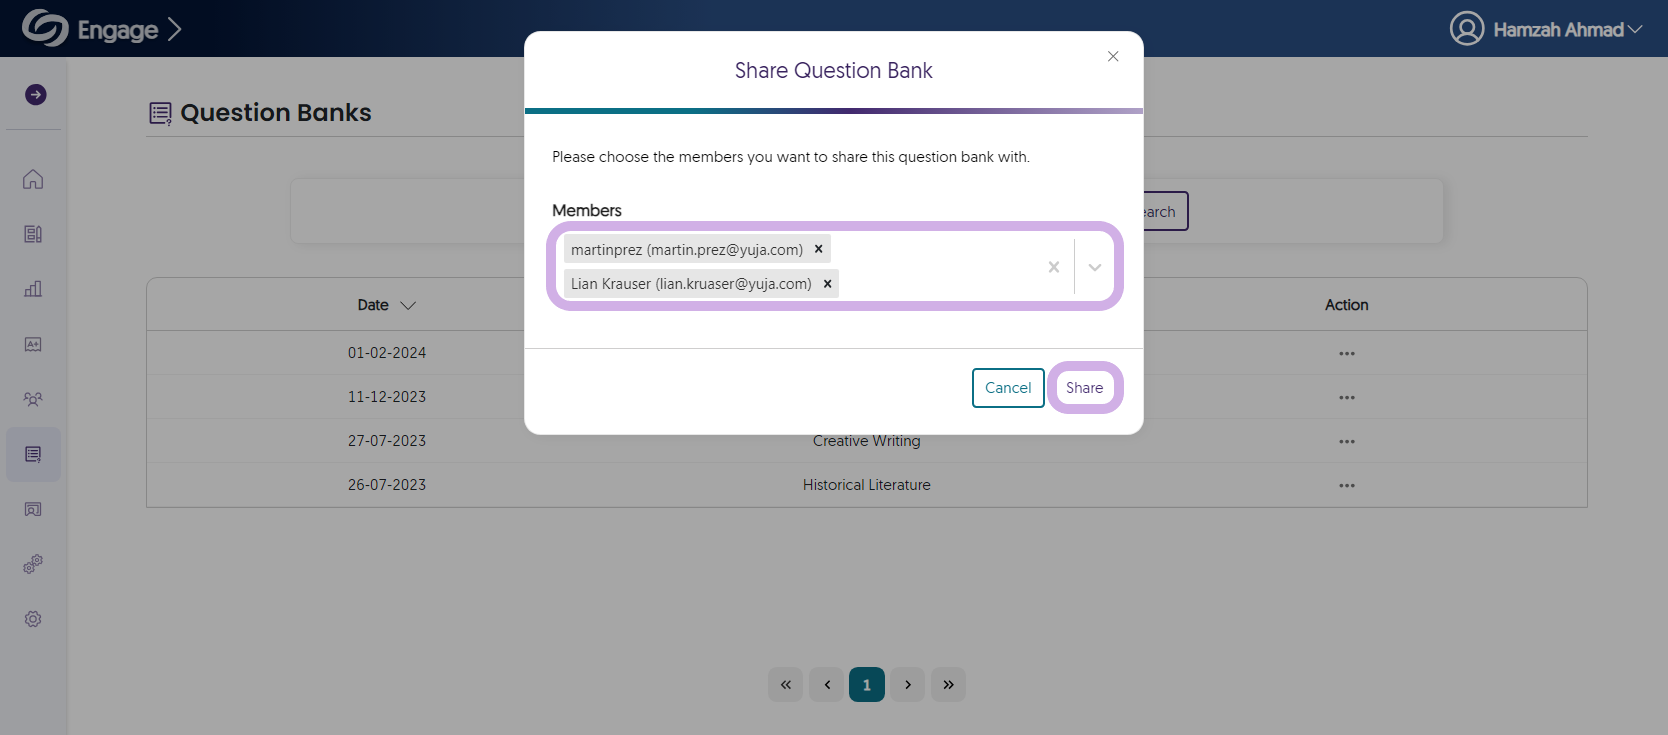The height and width of the screenshot is (735, 1668).
Task: Close the Share Question Bank dialog
Action: [1113, 56]
